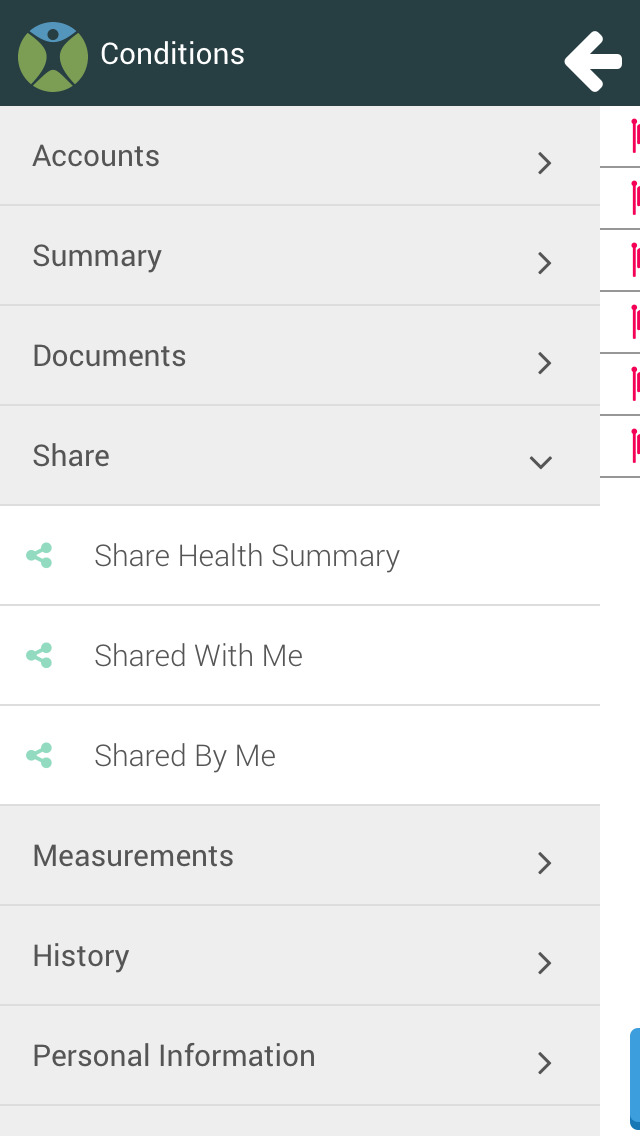This screenshot has width=640, height=1136.
Task: Tap share icon beside Shared By Me
Action: pyautogui.click(x=39, y=756)
